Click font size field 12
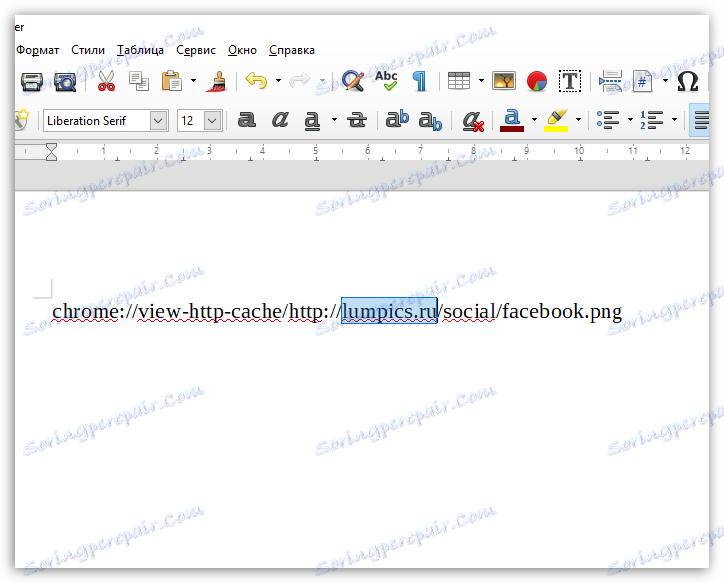This screenshot has width=724, height=583. click(191, 121)
